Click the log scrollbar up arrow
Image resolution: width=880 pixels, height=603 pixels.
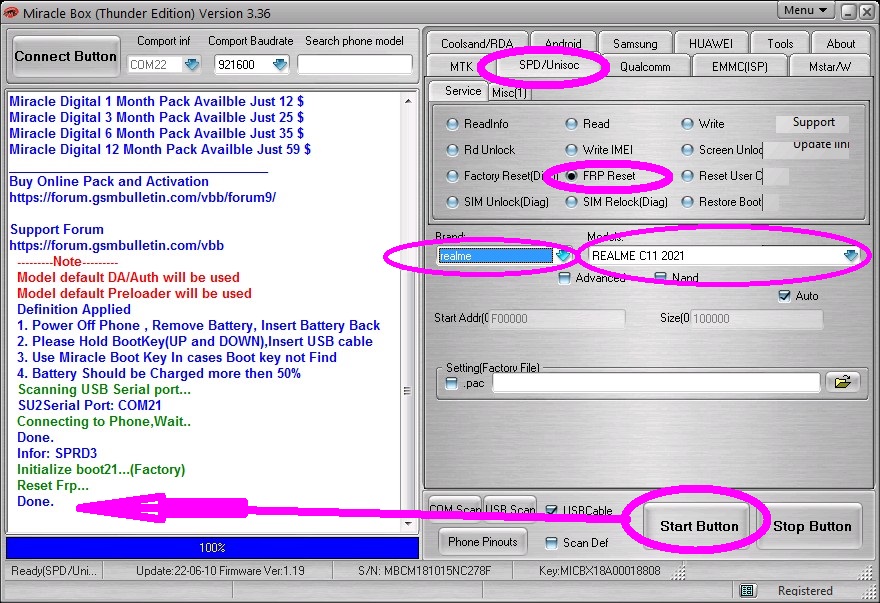coord(408,101)
